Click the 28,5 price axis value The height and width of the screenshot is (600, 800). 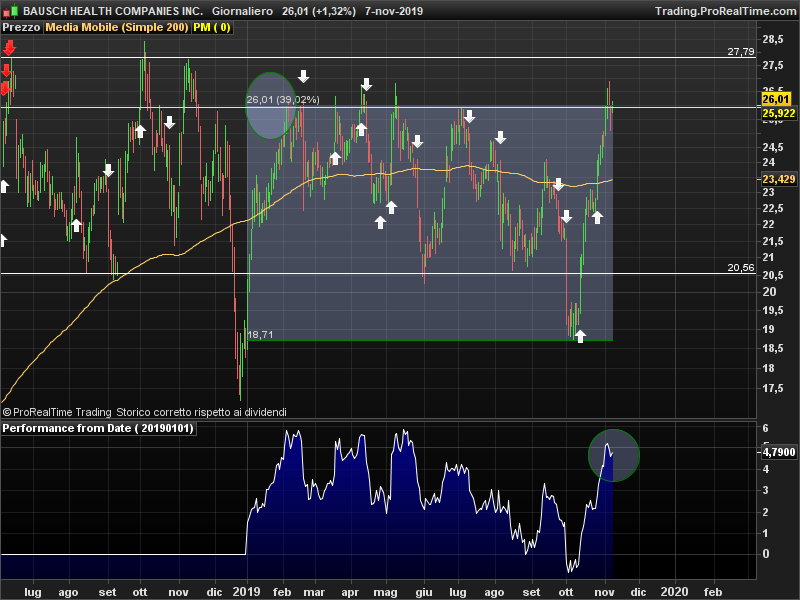click(x=773, y=39)
